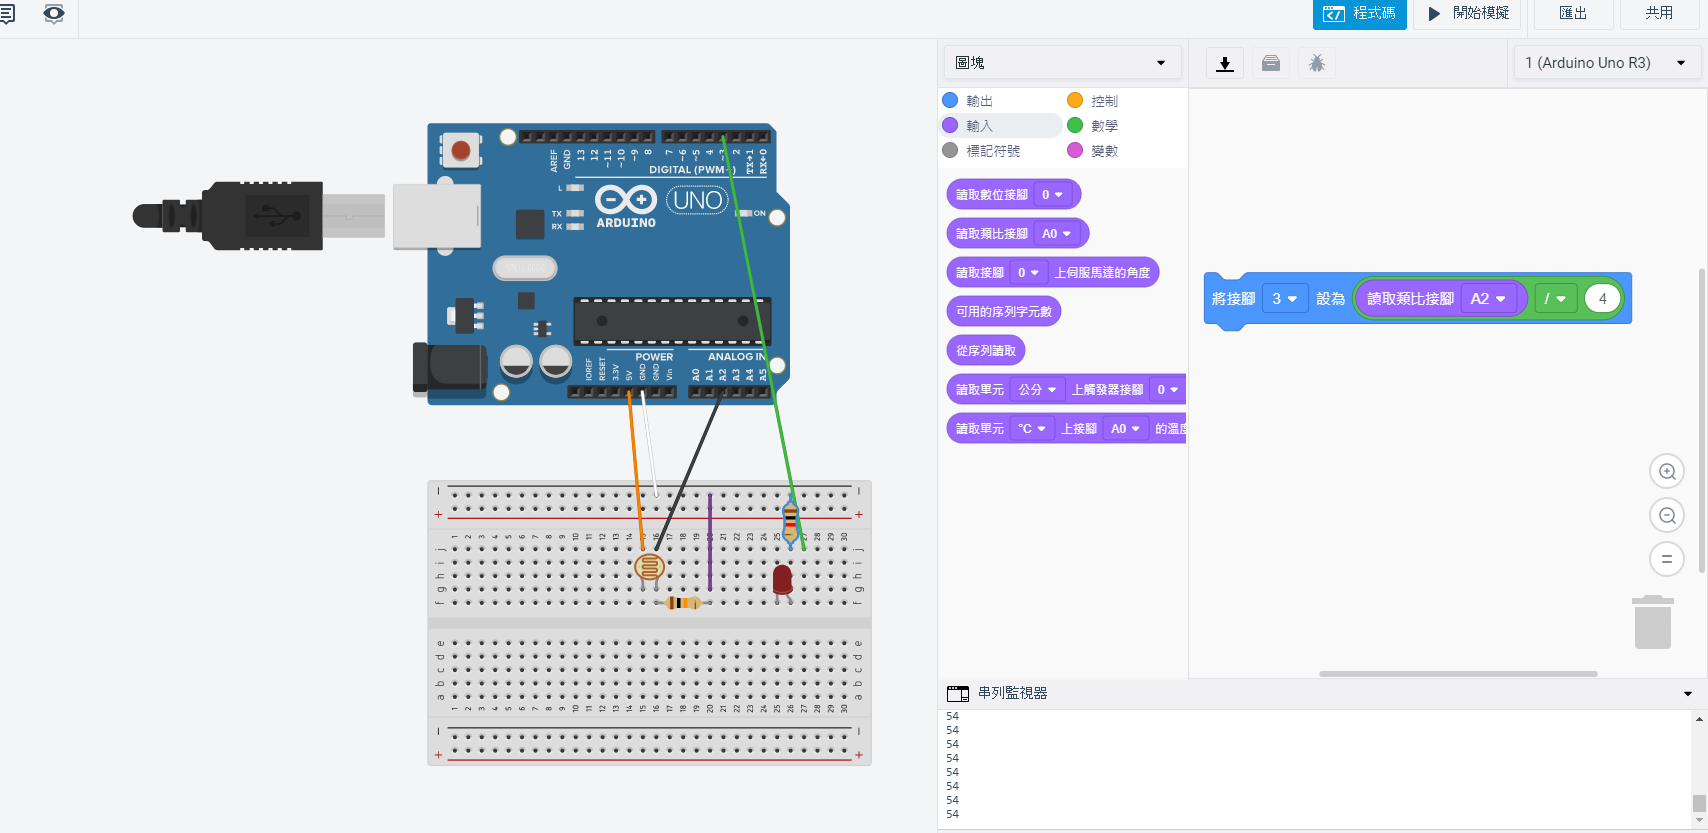
Task: Click the debugger bug icon
Action: pos(1316,64)
